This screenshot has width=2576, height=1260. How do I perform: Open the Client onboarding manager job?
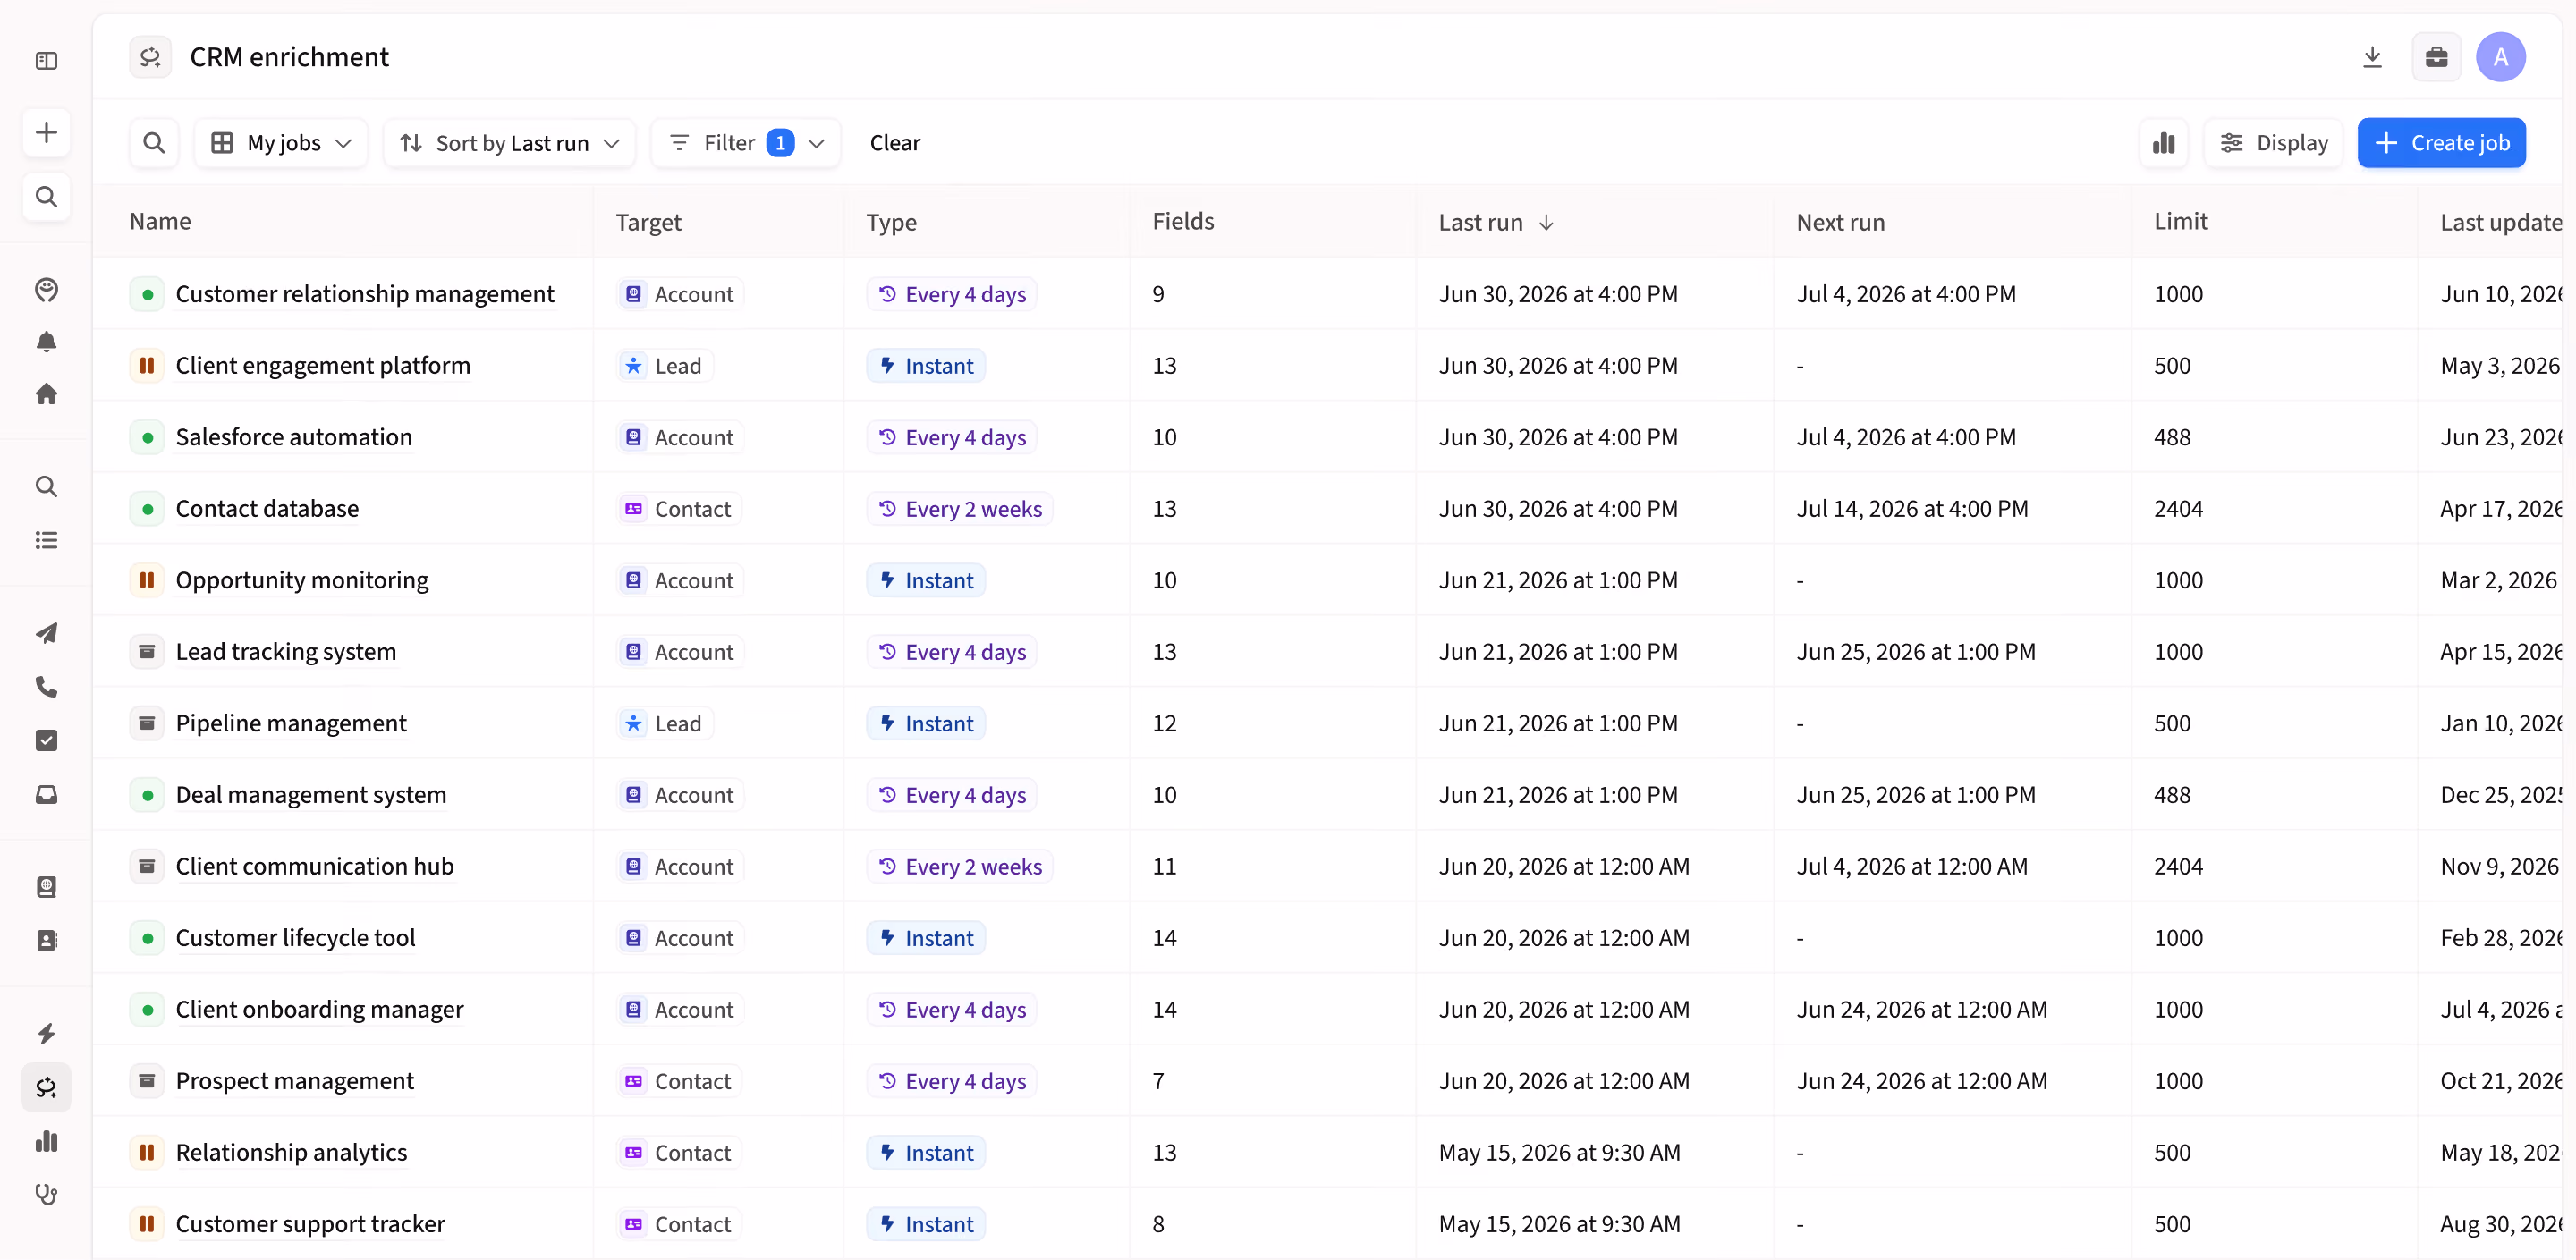point(319,1009)
